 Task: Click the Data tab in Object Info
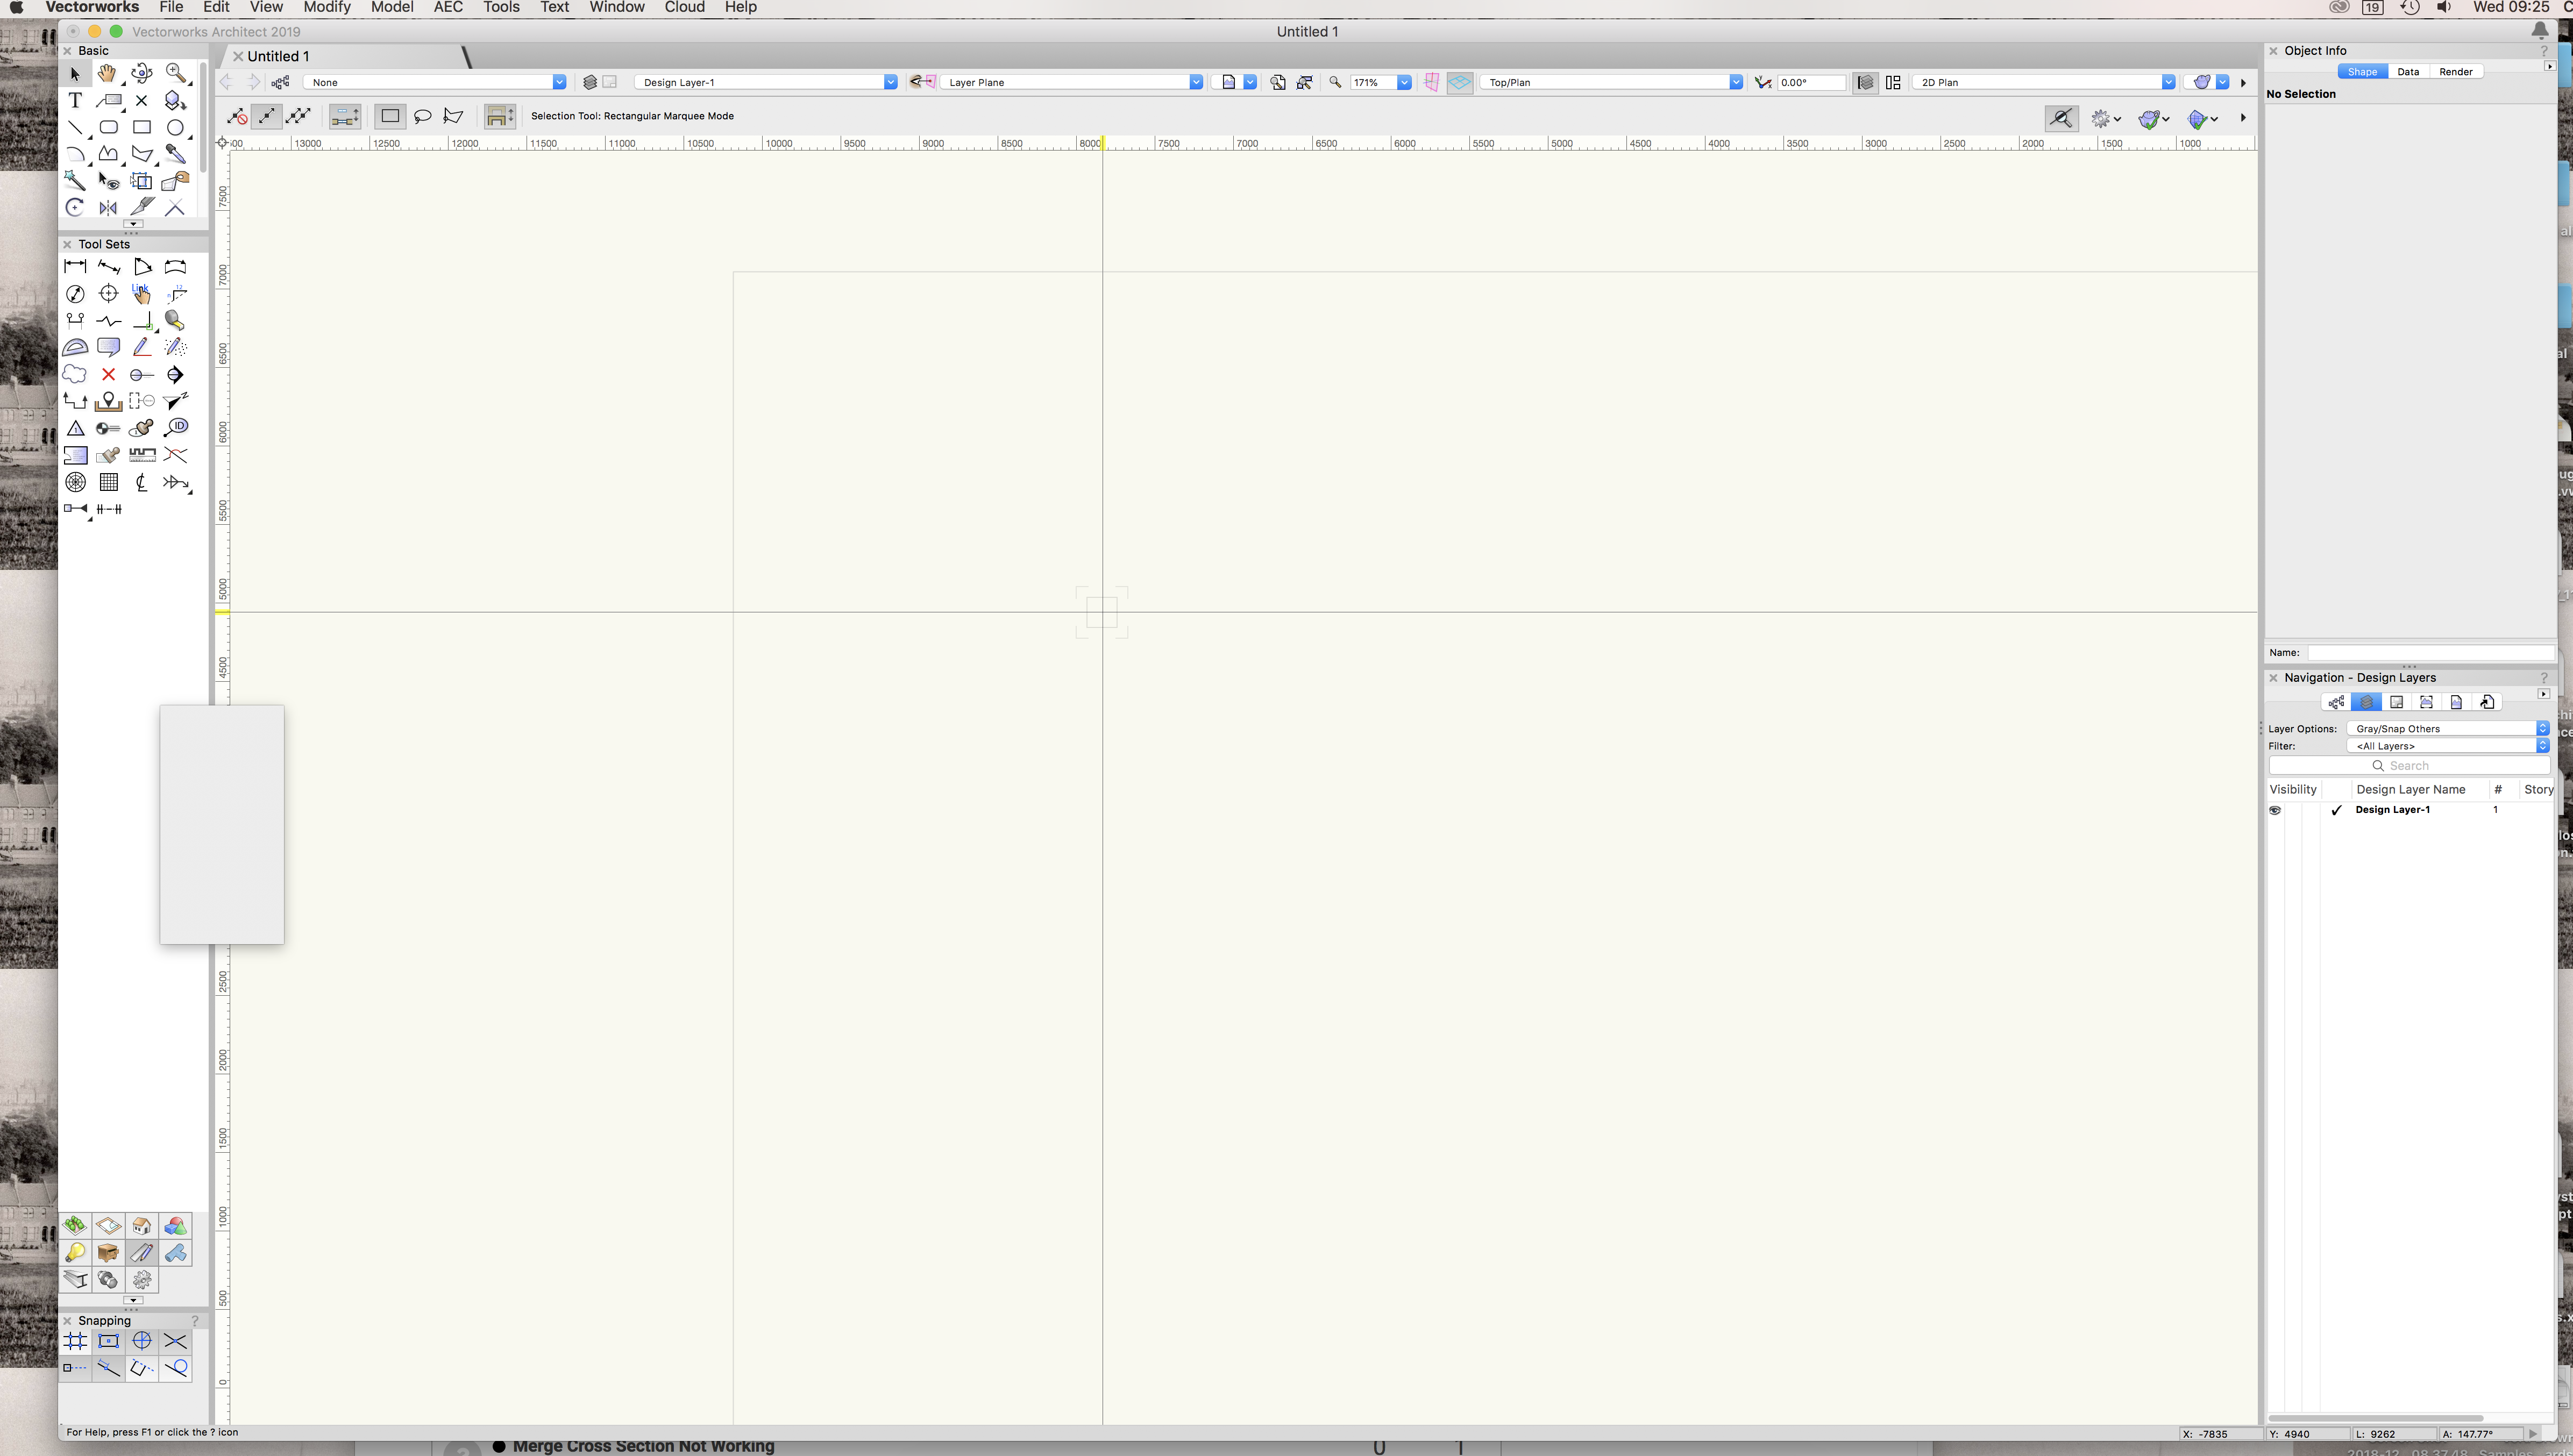click(x=2408, y=72)
